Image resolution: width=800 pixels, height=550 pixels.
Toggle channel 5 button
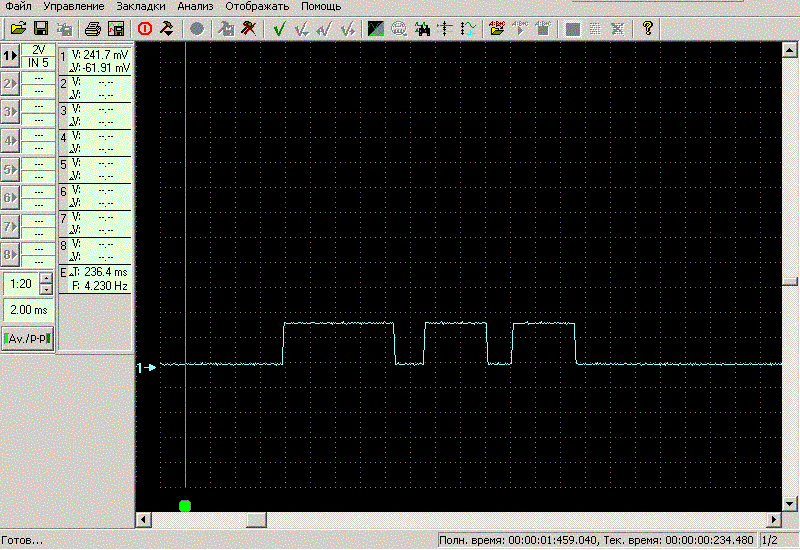pos(10,169)
